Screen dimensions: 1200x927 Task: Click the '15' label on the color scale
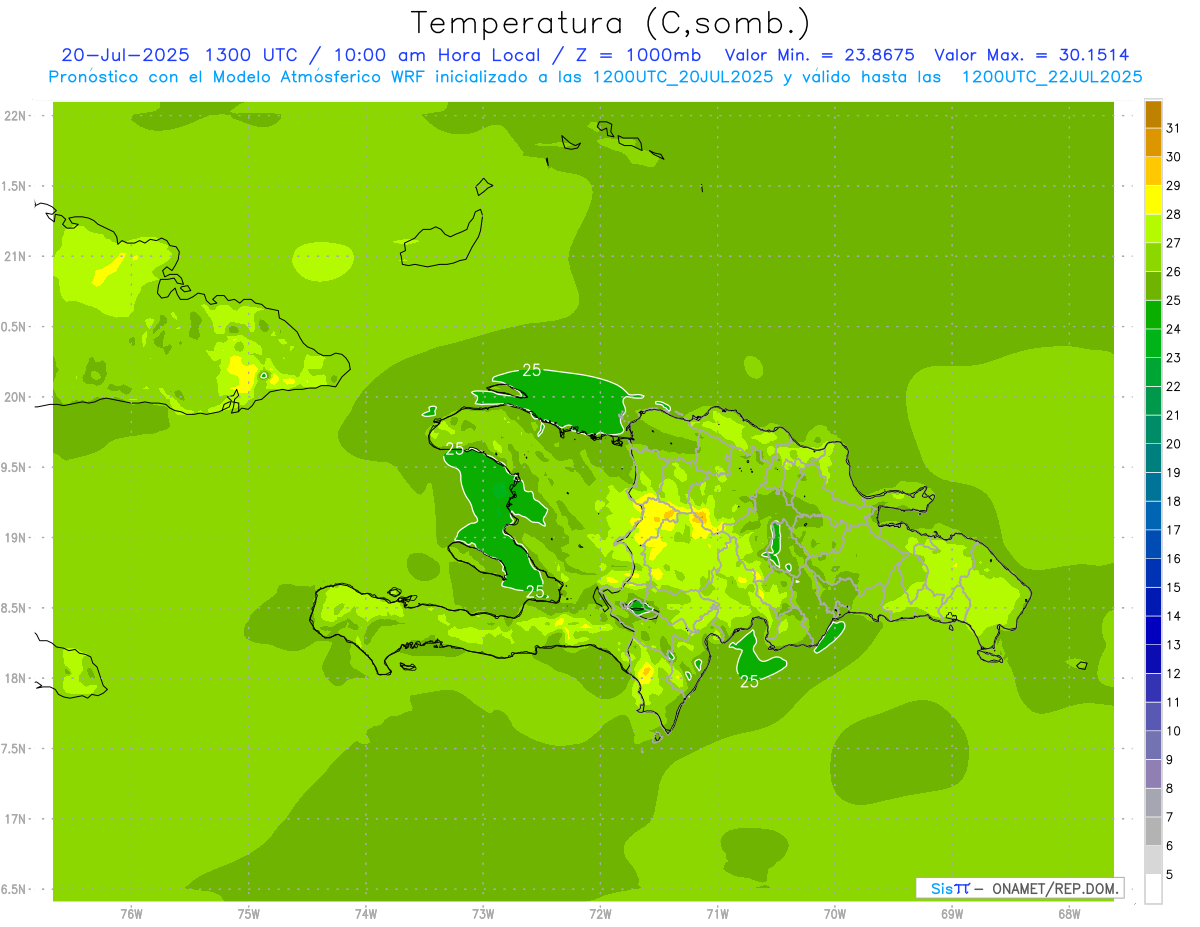click(1174, 588)
